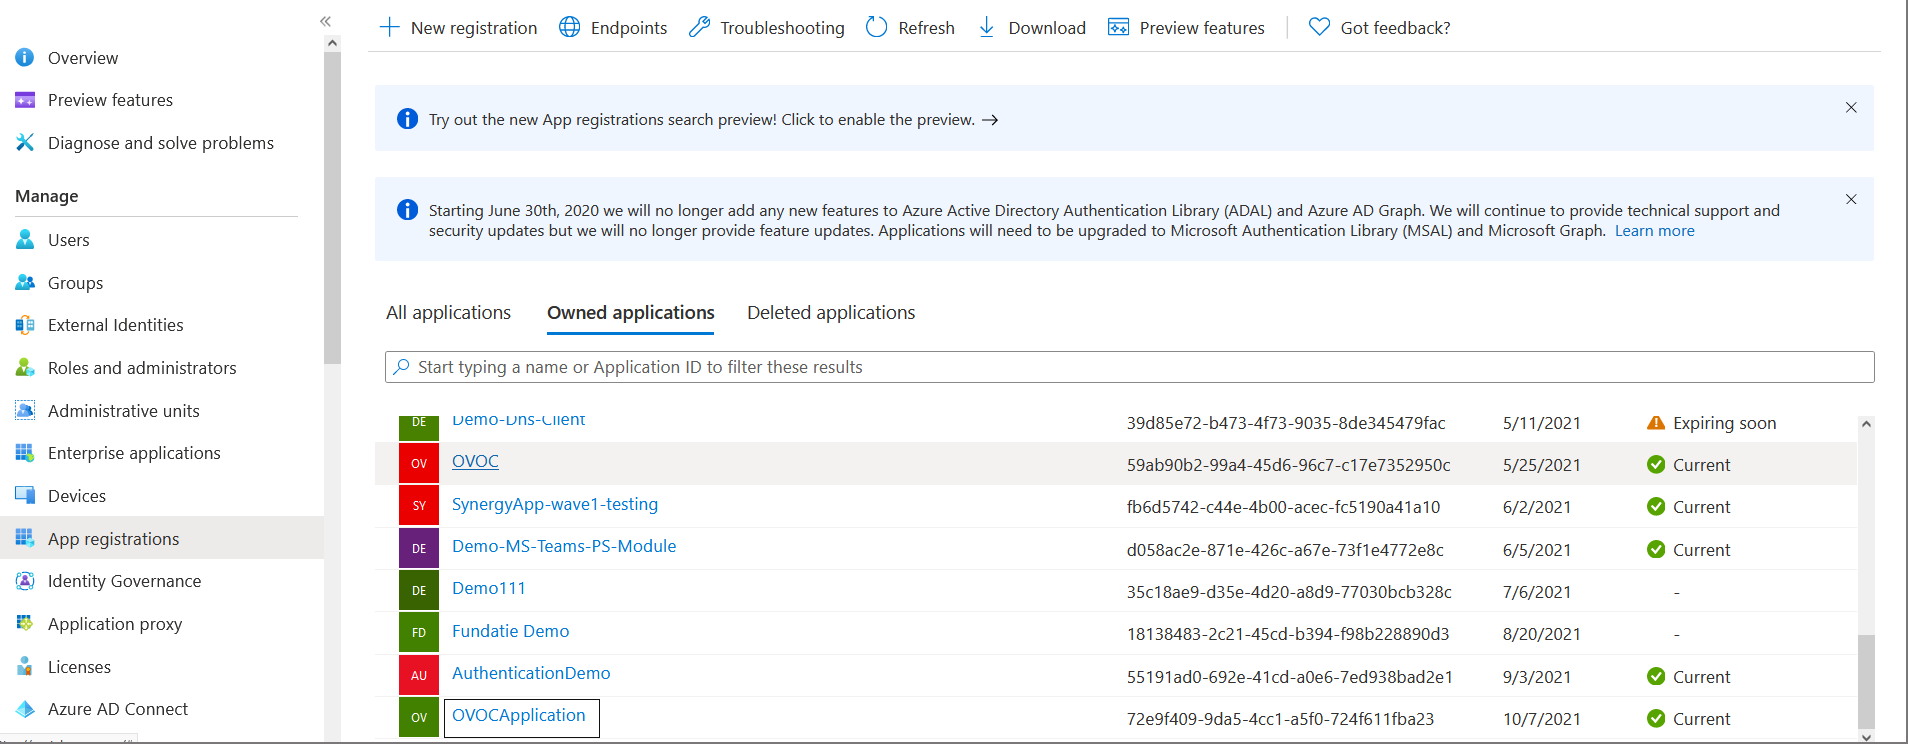Open Enterprise applications in sidebar
1908x744 pixels.
(134, 453)
